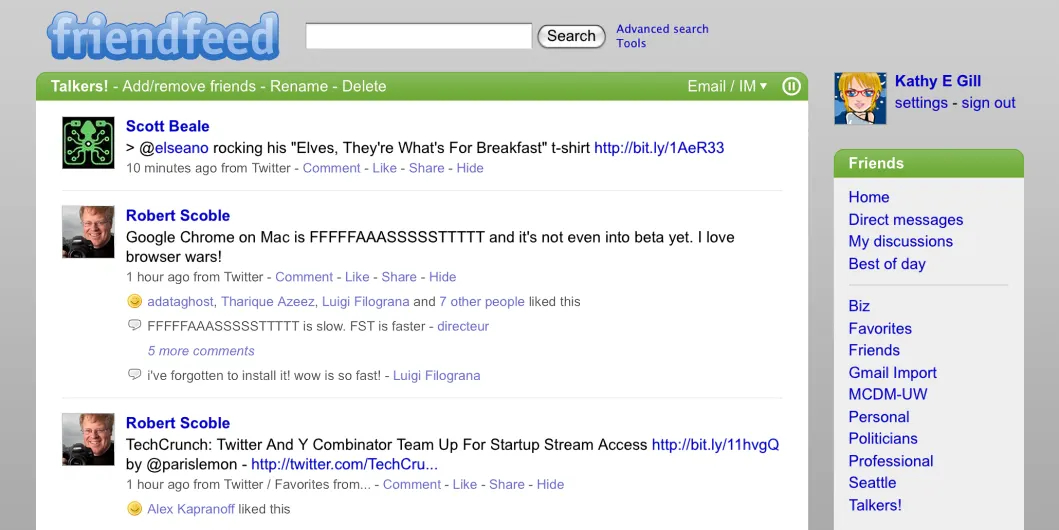Show the 7 other people who liked
The image size is (1059, 530).
click(482, 301)
